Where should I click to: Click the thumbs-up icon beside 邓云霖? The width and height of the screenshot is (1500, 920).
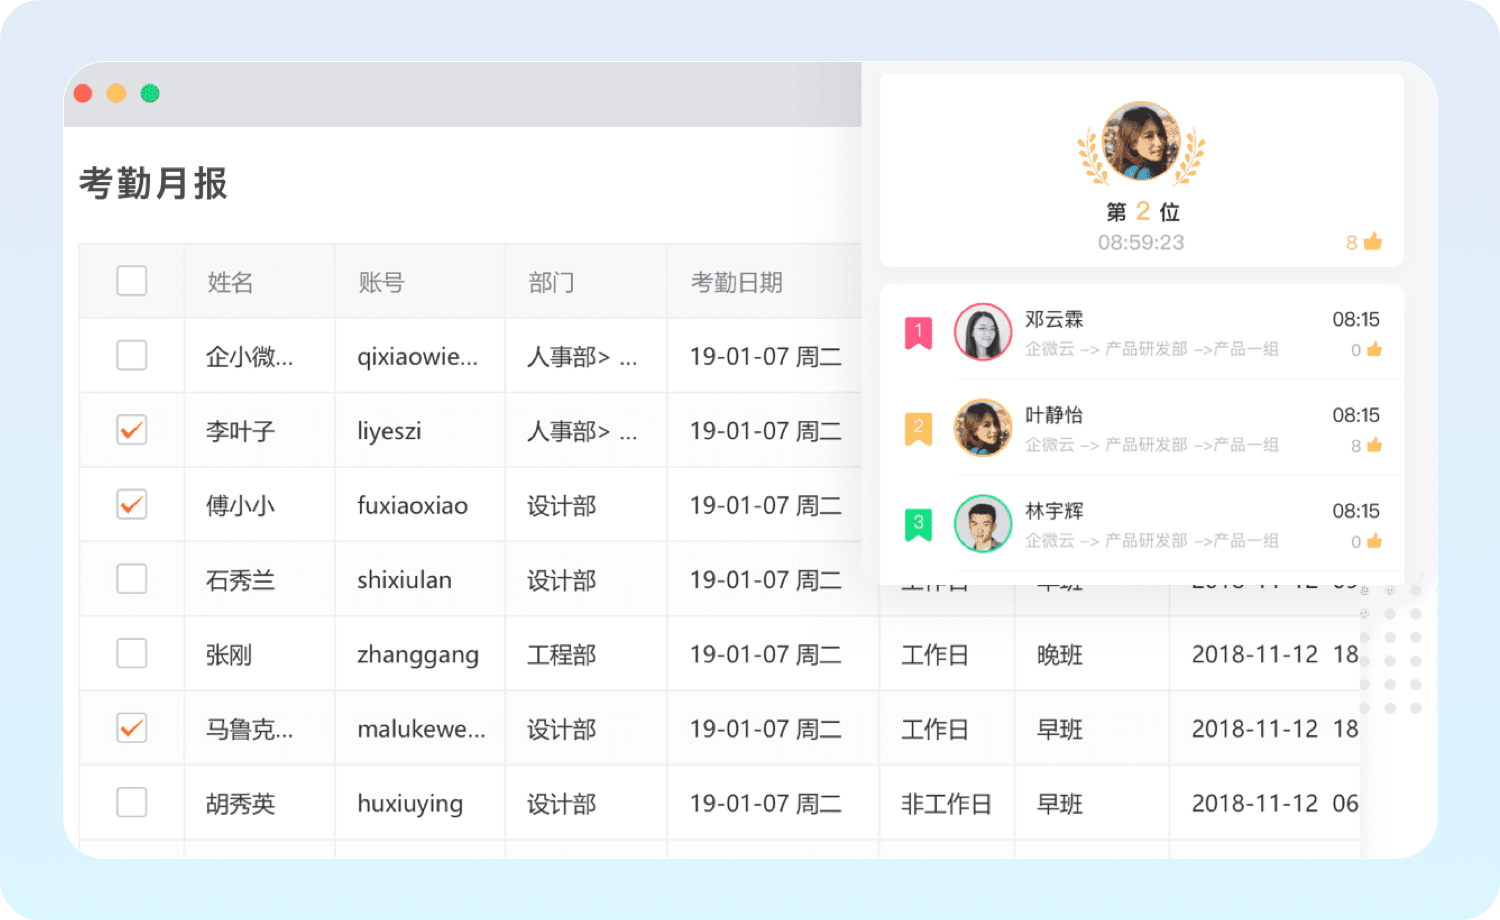point(1374,349)
